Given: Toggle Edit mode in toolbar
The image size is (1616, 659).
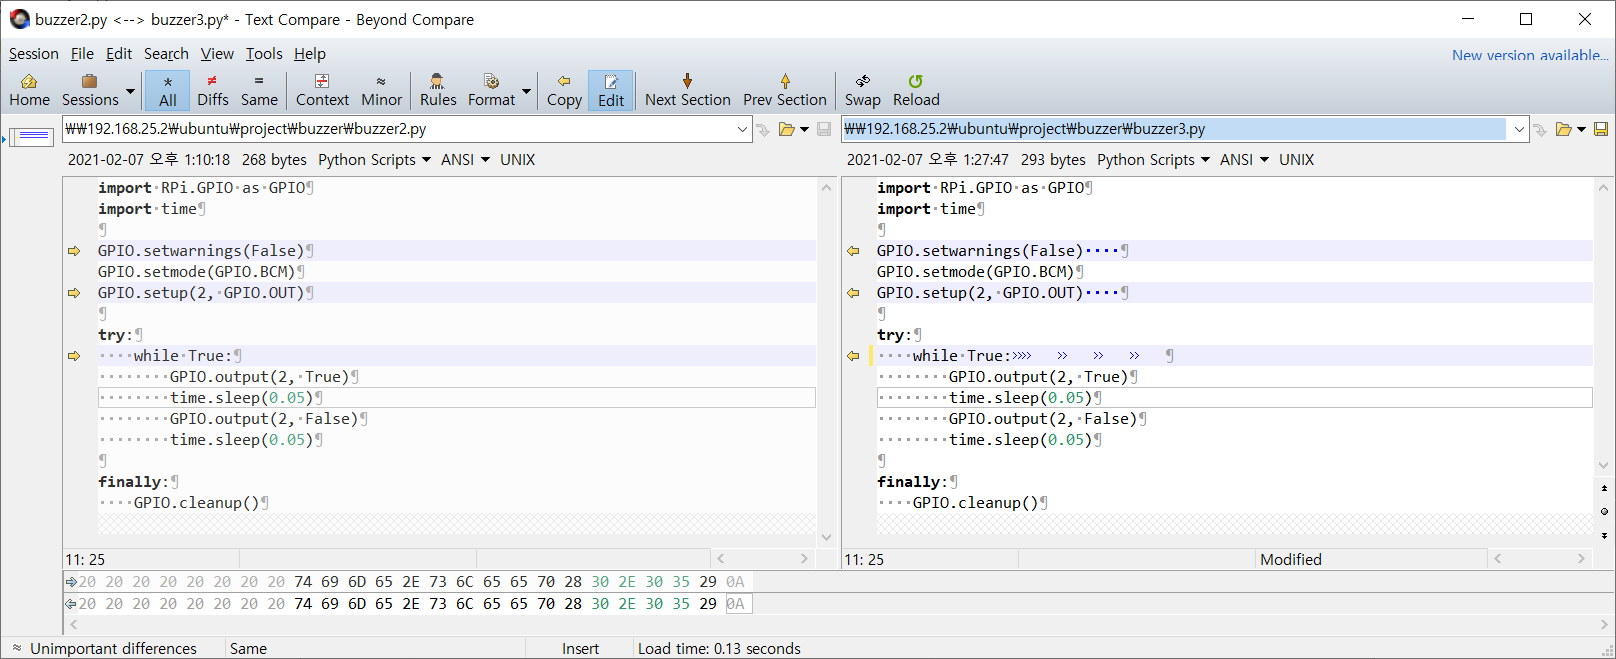Looking at the screenshot, I should pyautogui.click(x=611, y=90).
